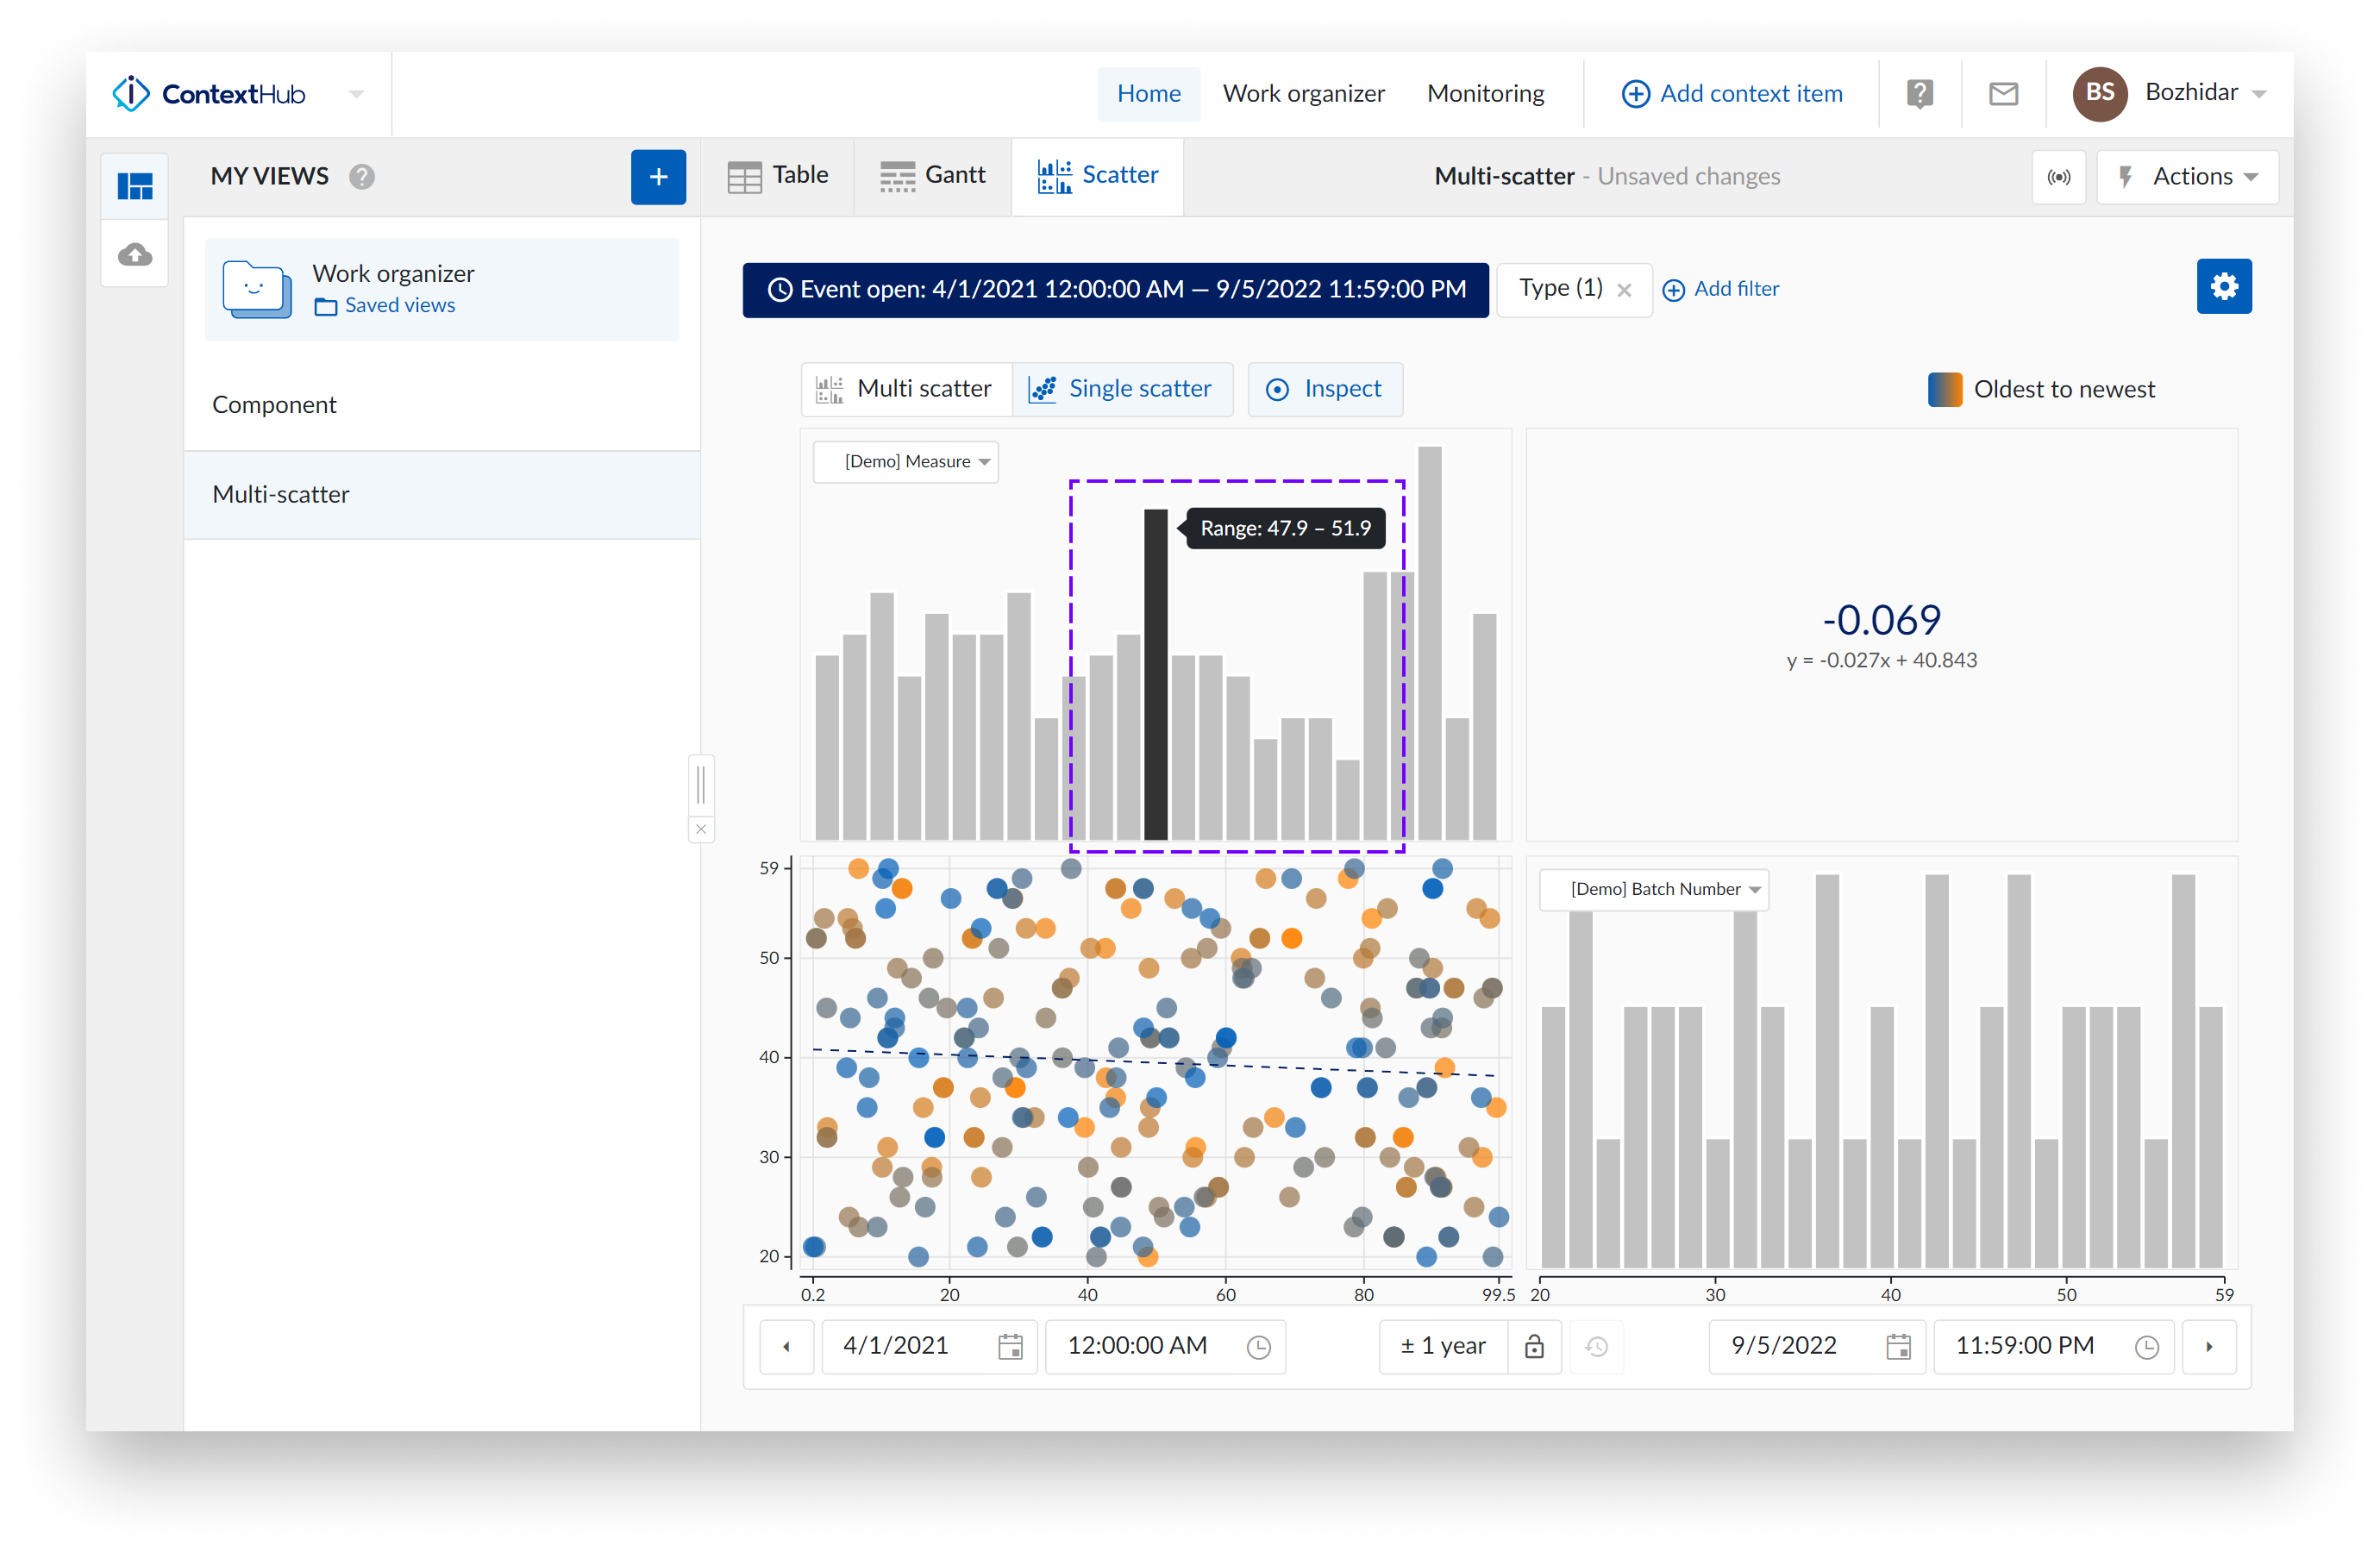Expand the [Demo] Measure dropdown
This screenshot has width=2380, height=1552.
click(x=906, y=462)
